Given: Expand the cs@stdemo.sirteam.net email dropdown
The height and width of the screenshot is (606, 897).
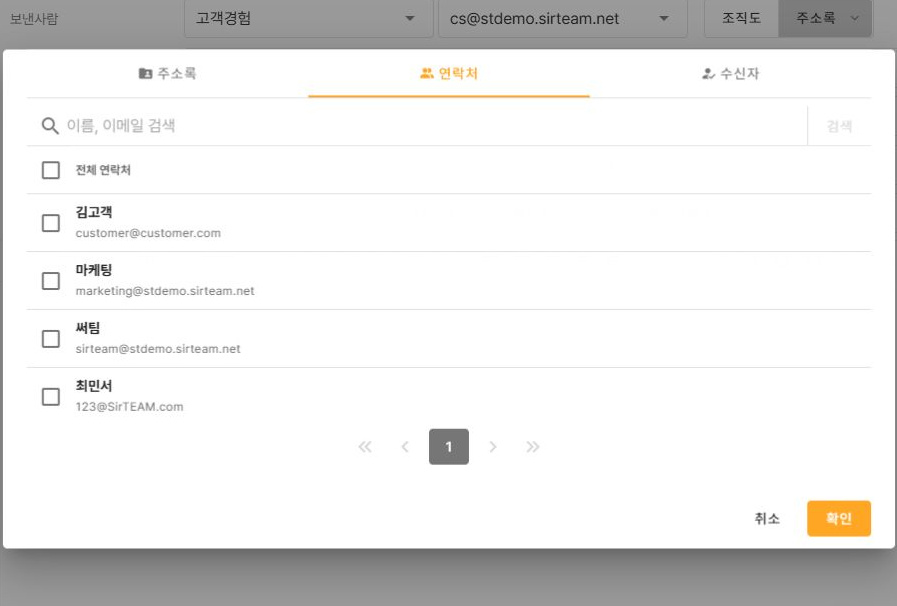Looking at the screenshot, I should click(x=563, y=18).
